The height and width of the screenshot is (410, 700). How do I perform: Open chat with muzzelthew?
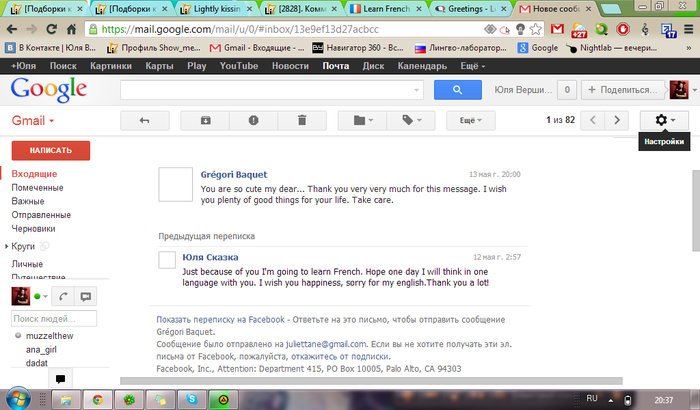49,336
